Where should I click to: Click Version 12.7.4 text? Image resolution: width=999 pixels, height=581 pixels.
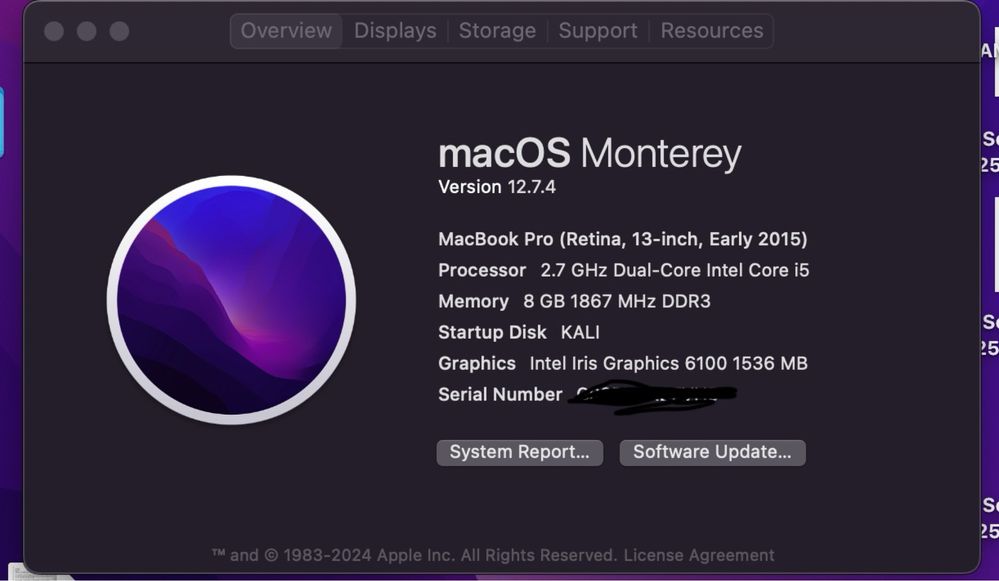(x=497, y=187)
